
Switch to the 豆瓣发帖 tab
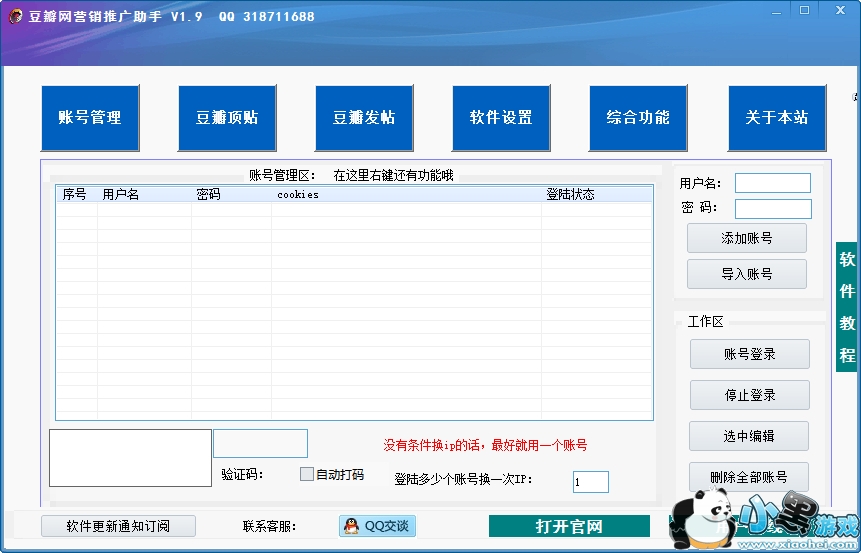tap(364, 118)
